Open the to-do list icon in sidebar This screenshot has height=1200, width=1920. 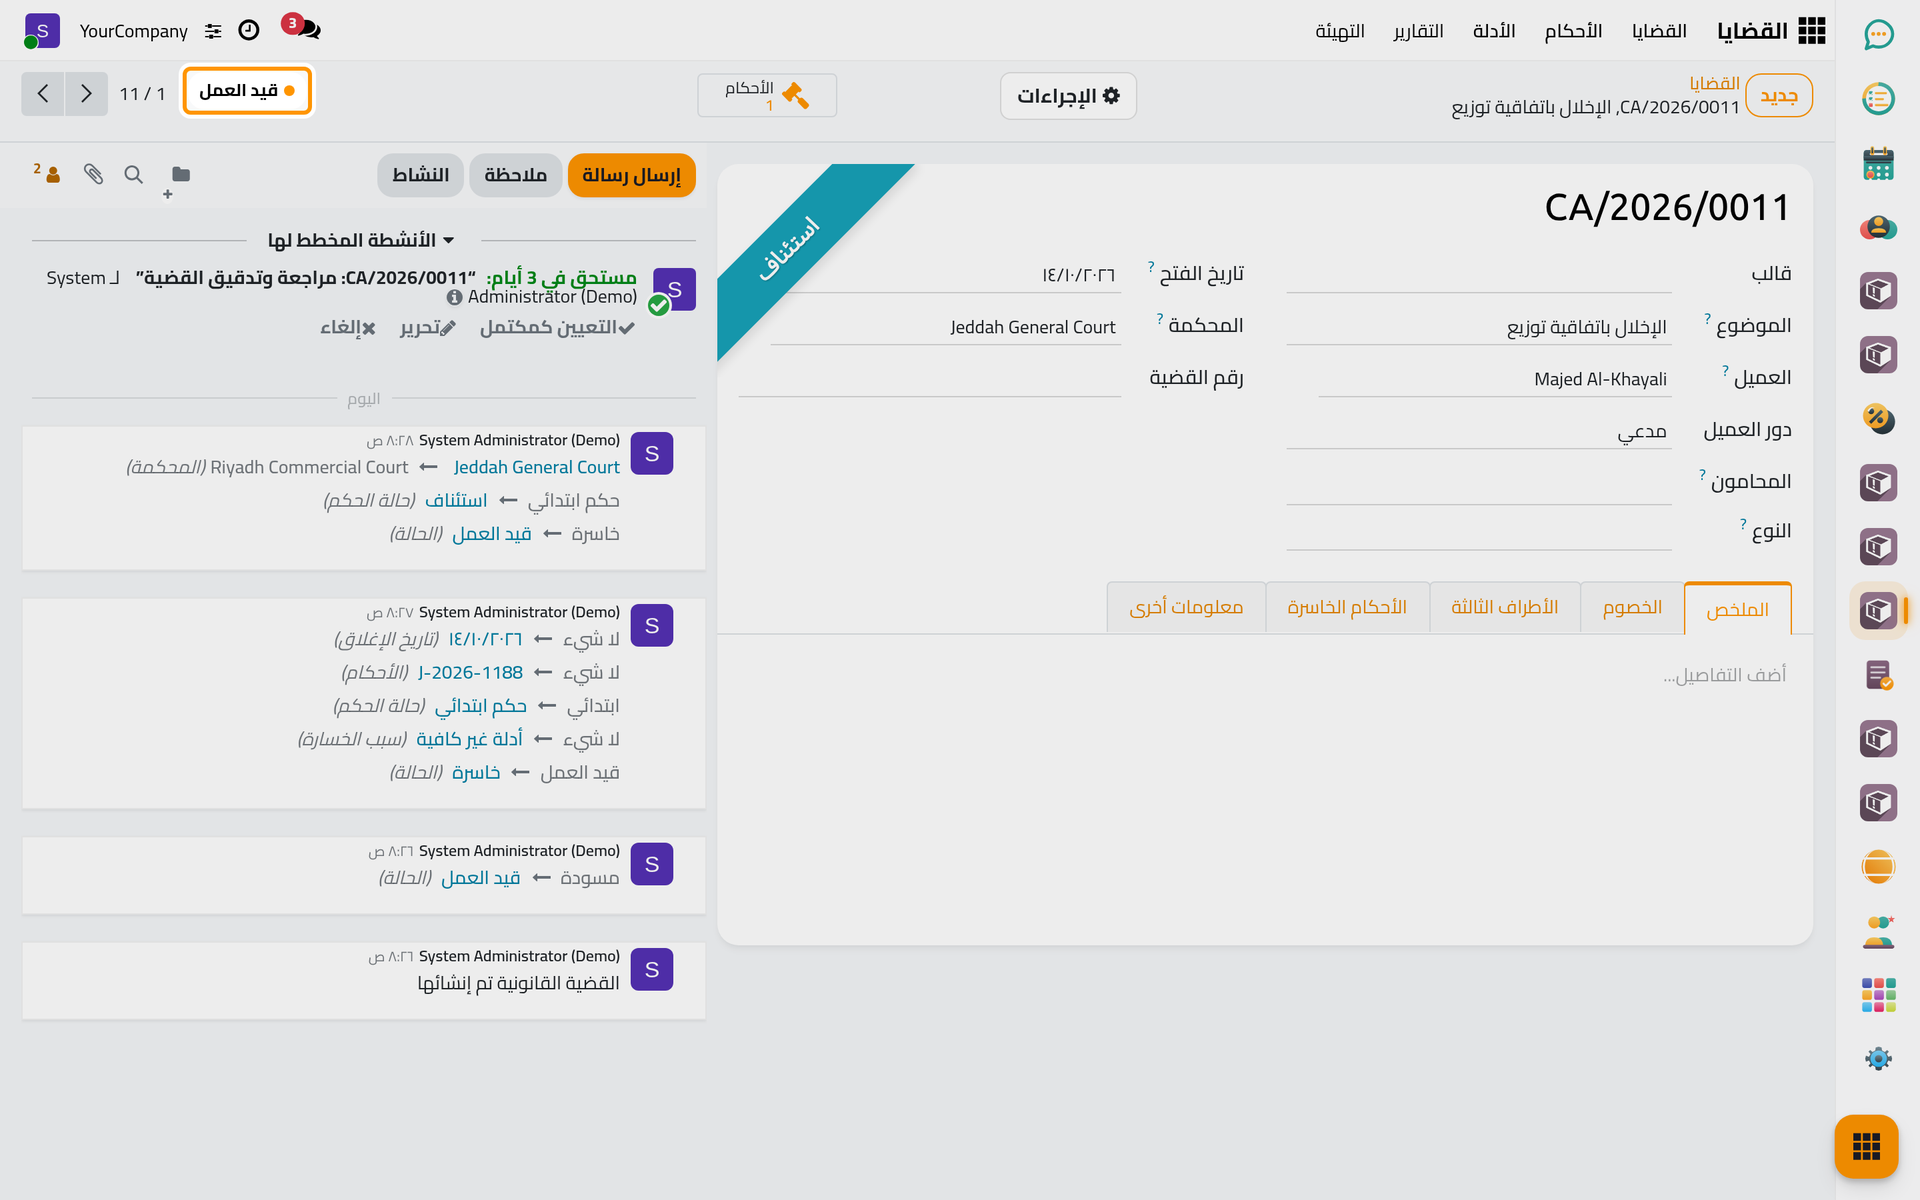pyautogui.click(x=1878, y=99)
